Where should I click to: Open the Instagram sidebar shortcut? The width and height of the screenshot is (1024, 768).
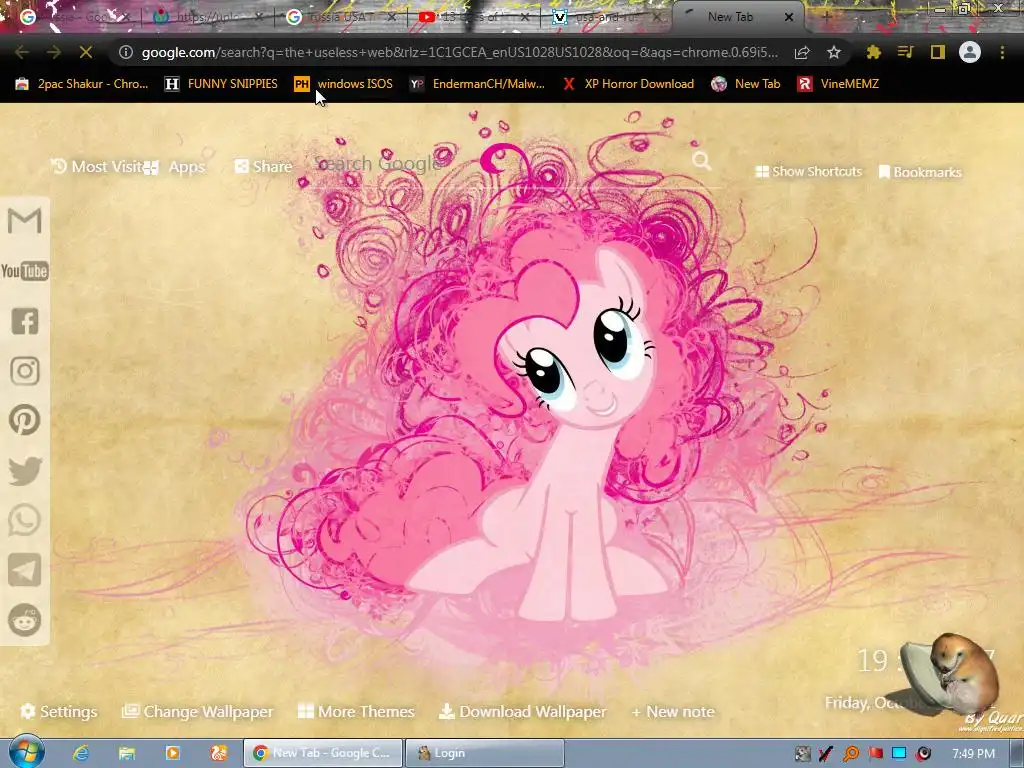25,371
